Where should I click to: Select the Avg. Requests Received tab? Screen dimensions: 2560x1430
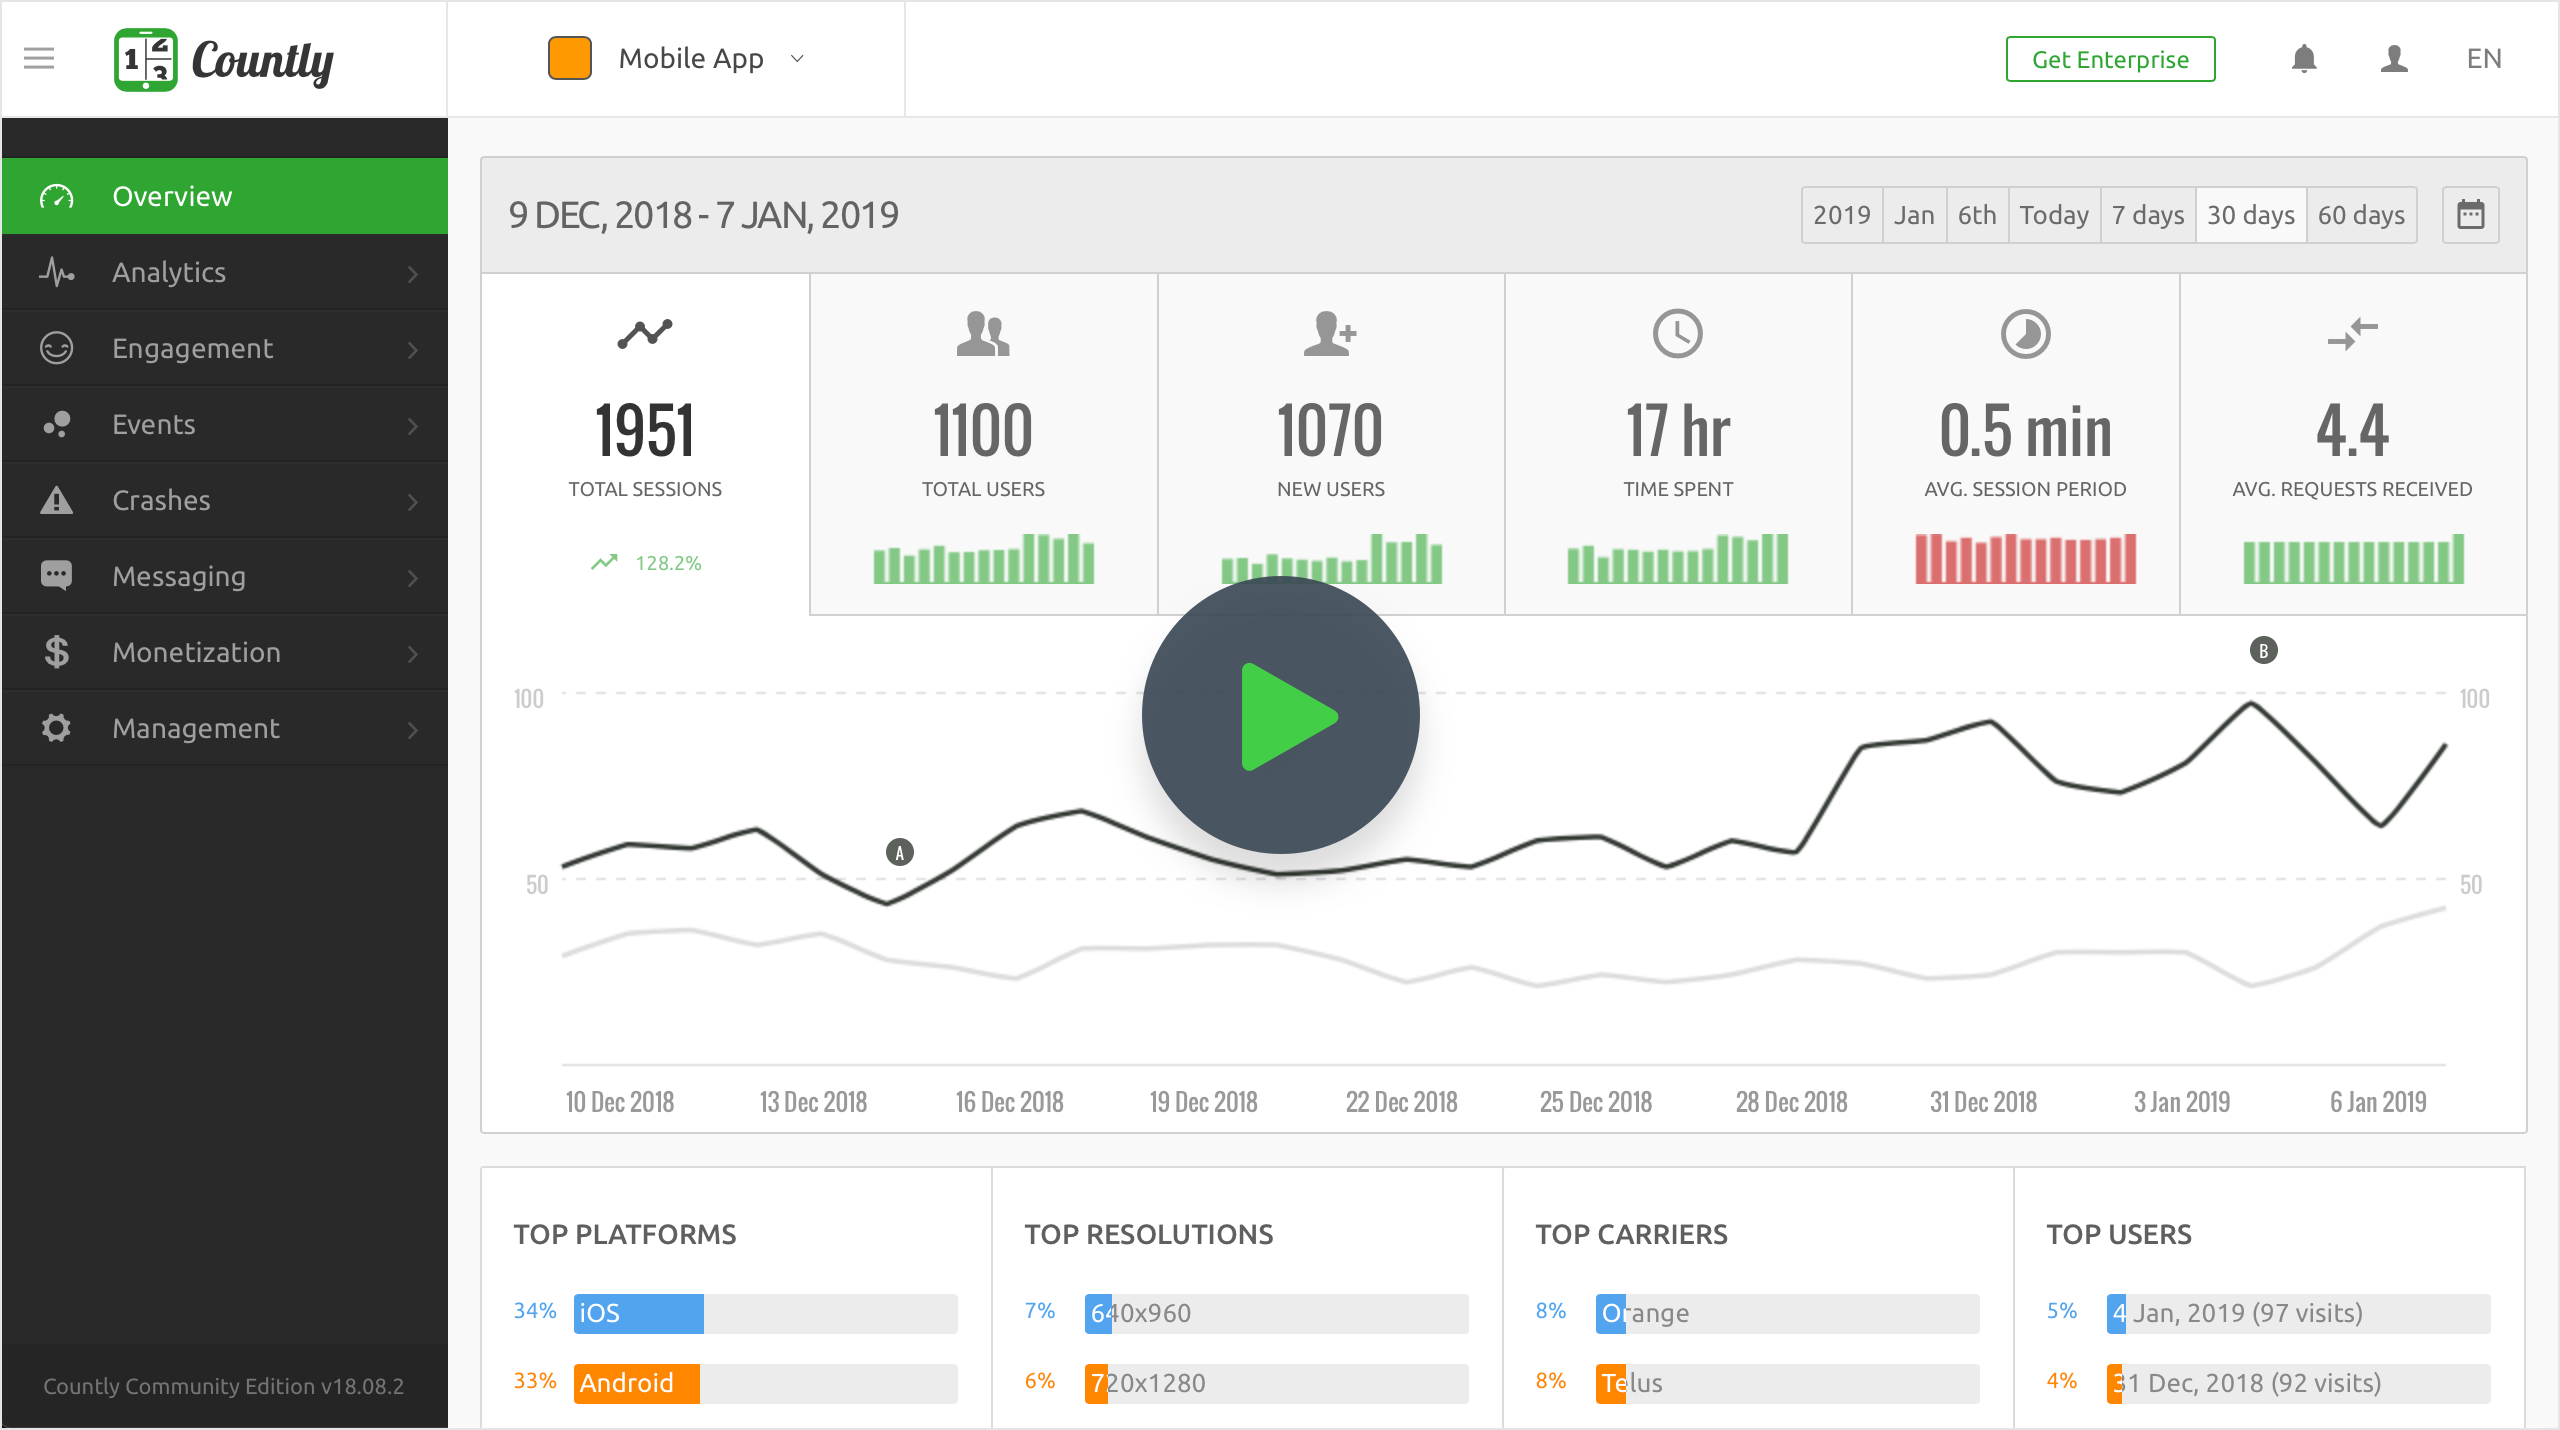click(2353, 444)
